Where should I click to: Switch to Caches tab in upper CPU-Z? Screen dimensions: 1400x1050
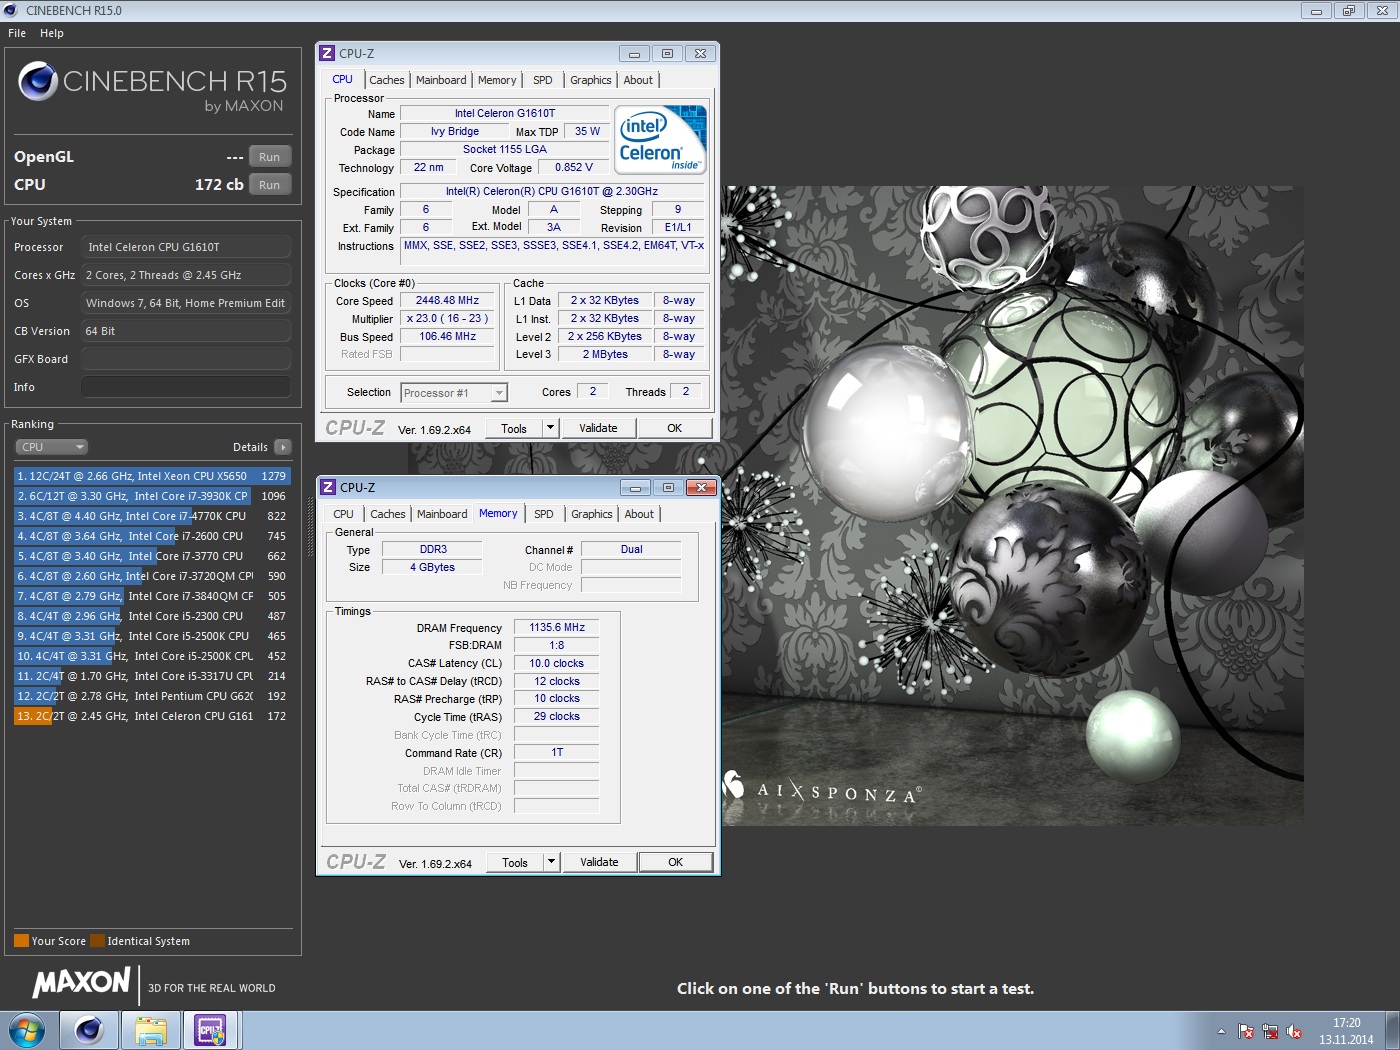[x=387, y=80]
